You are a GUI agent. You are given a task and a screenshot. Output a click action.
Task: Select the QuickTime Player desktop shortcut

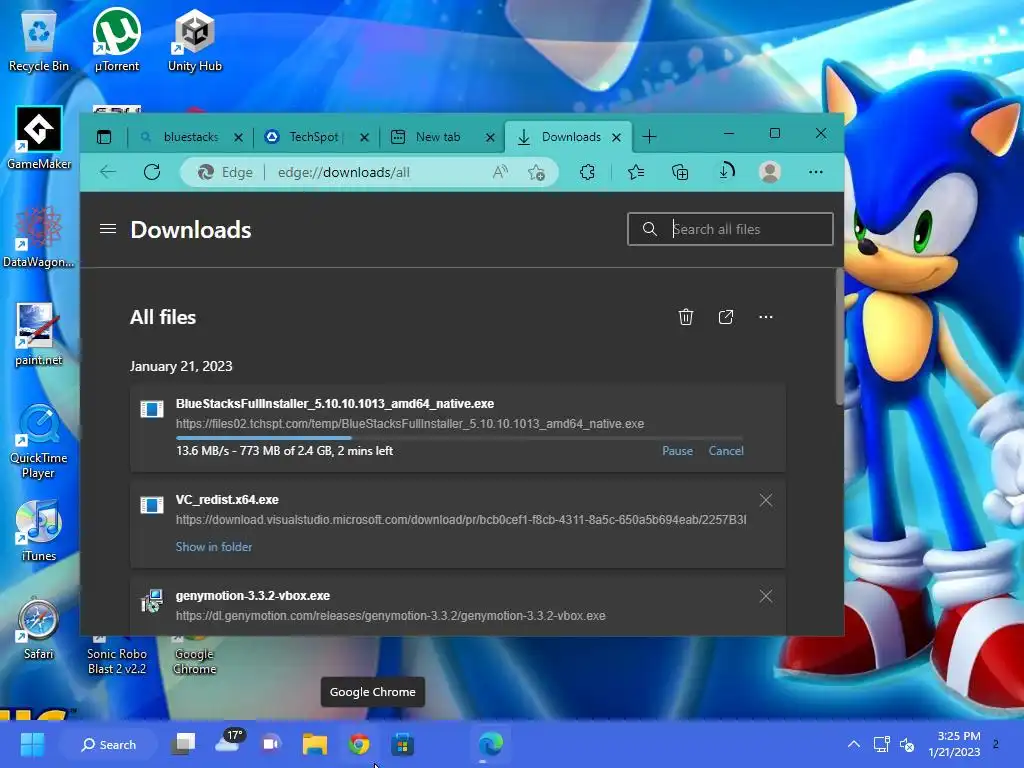(39, 441)
